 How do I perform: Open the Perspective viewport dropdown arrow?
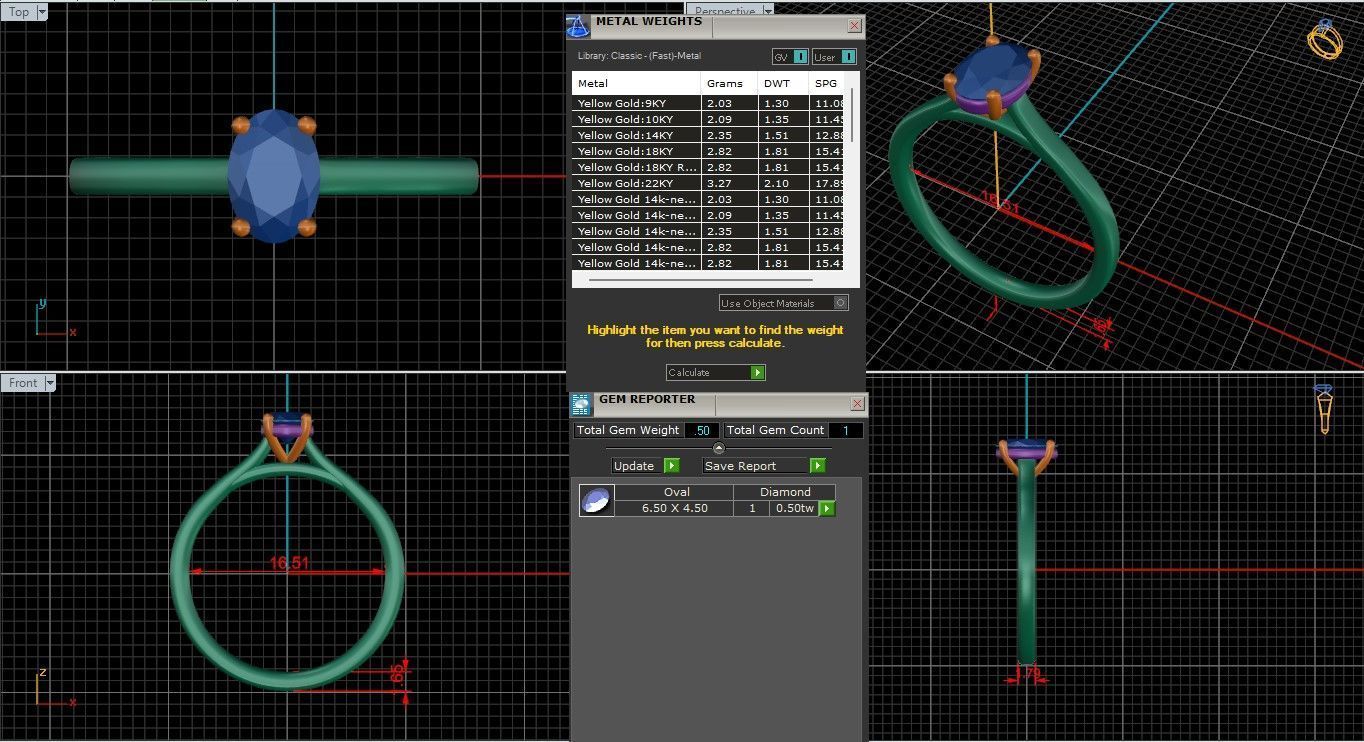coord(768,11)
